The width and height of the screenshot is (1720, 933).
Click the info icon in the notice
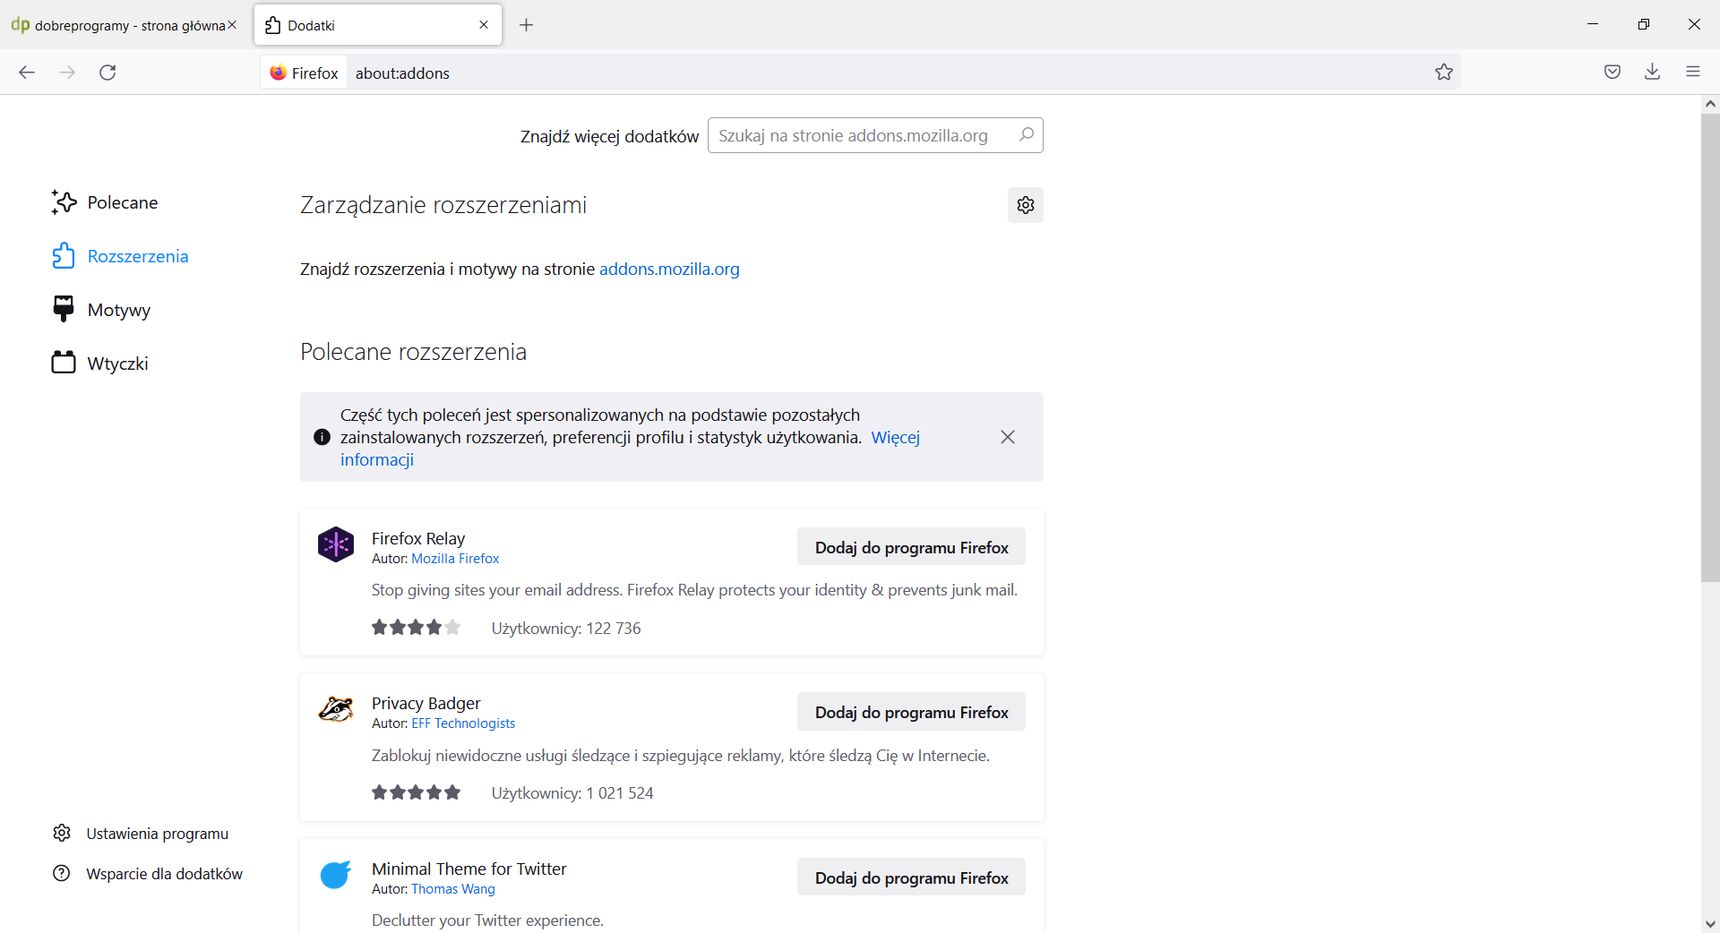point(322,437)
